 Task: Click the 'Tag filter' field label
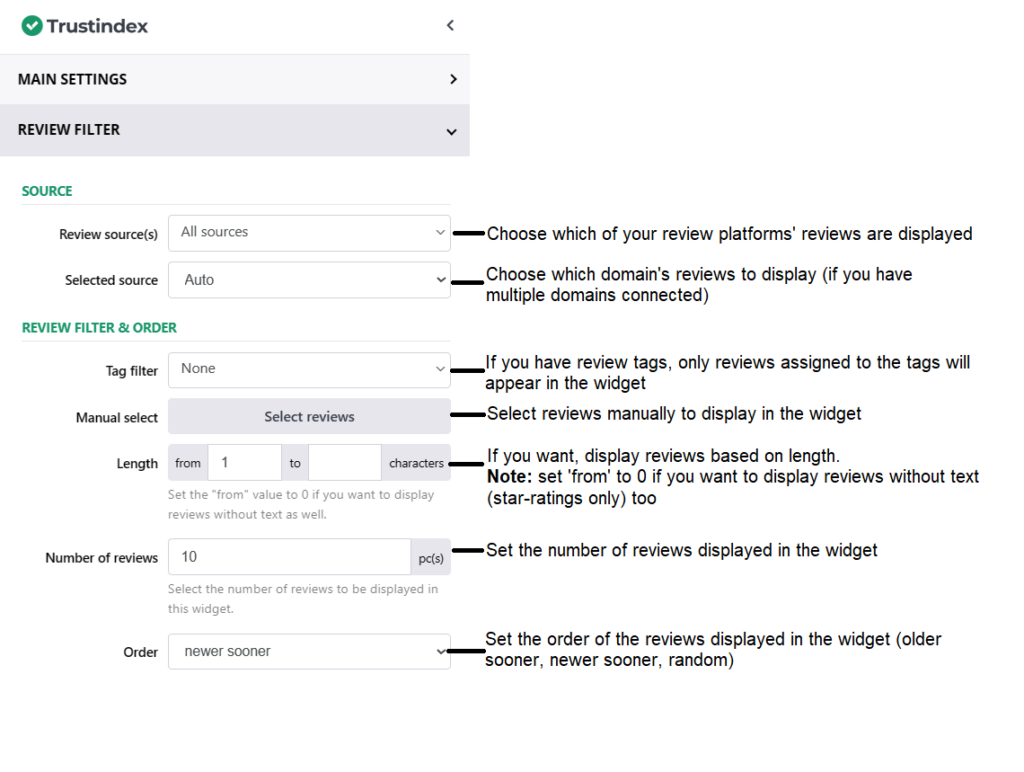pyautogui.click(x=131, y=371)
